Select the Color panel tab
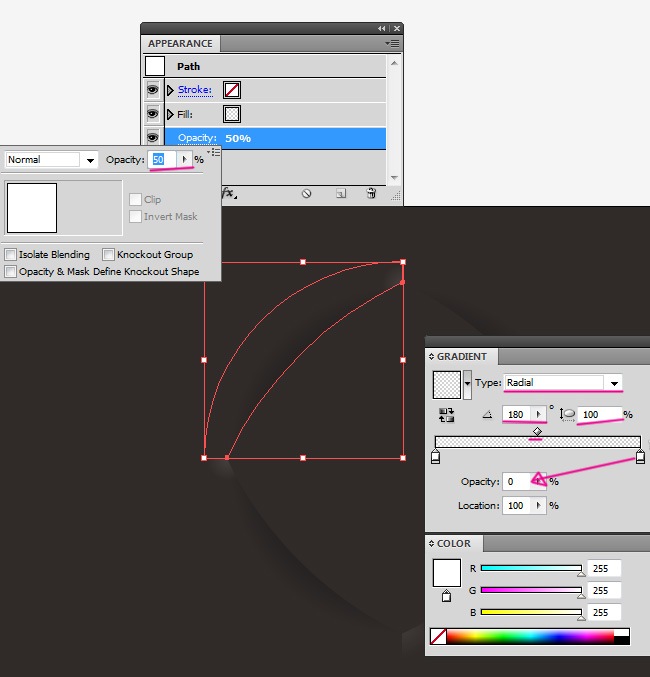The width and height of the screenshot is (650, 677). coord(454,544)
